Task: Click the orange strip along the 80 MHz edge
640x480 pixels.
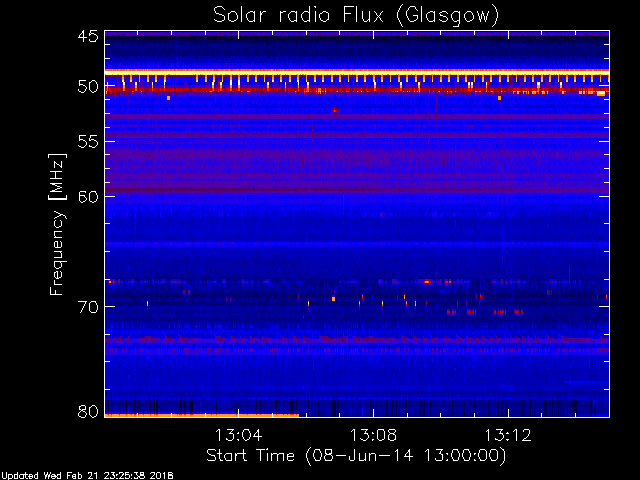Action: pyautogui.click(x=202, y=416)
